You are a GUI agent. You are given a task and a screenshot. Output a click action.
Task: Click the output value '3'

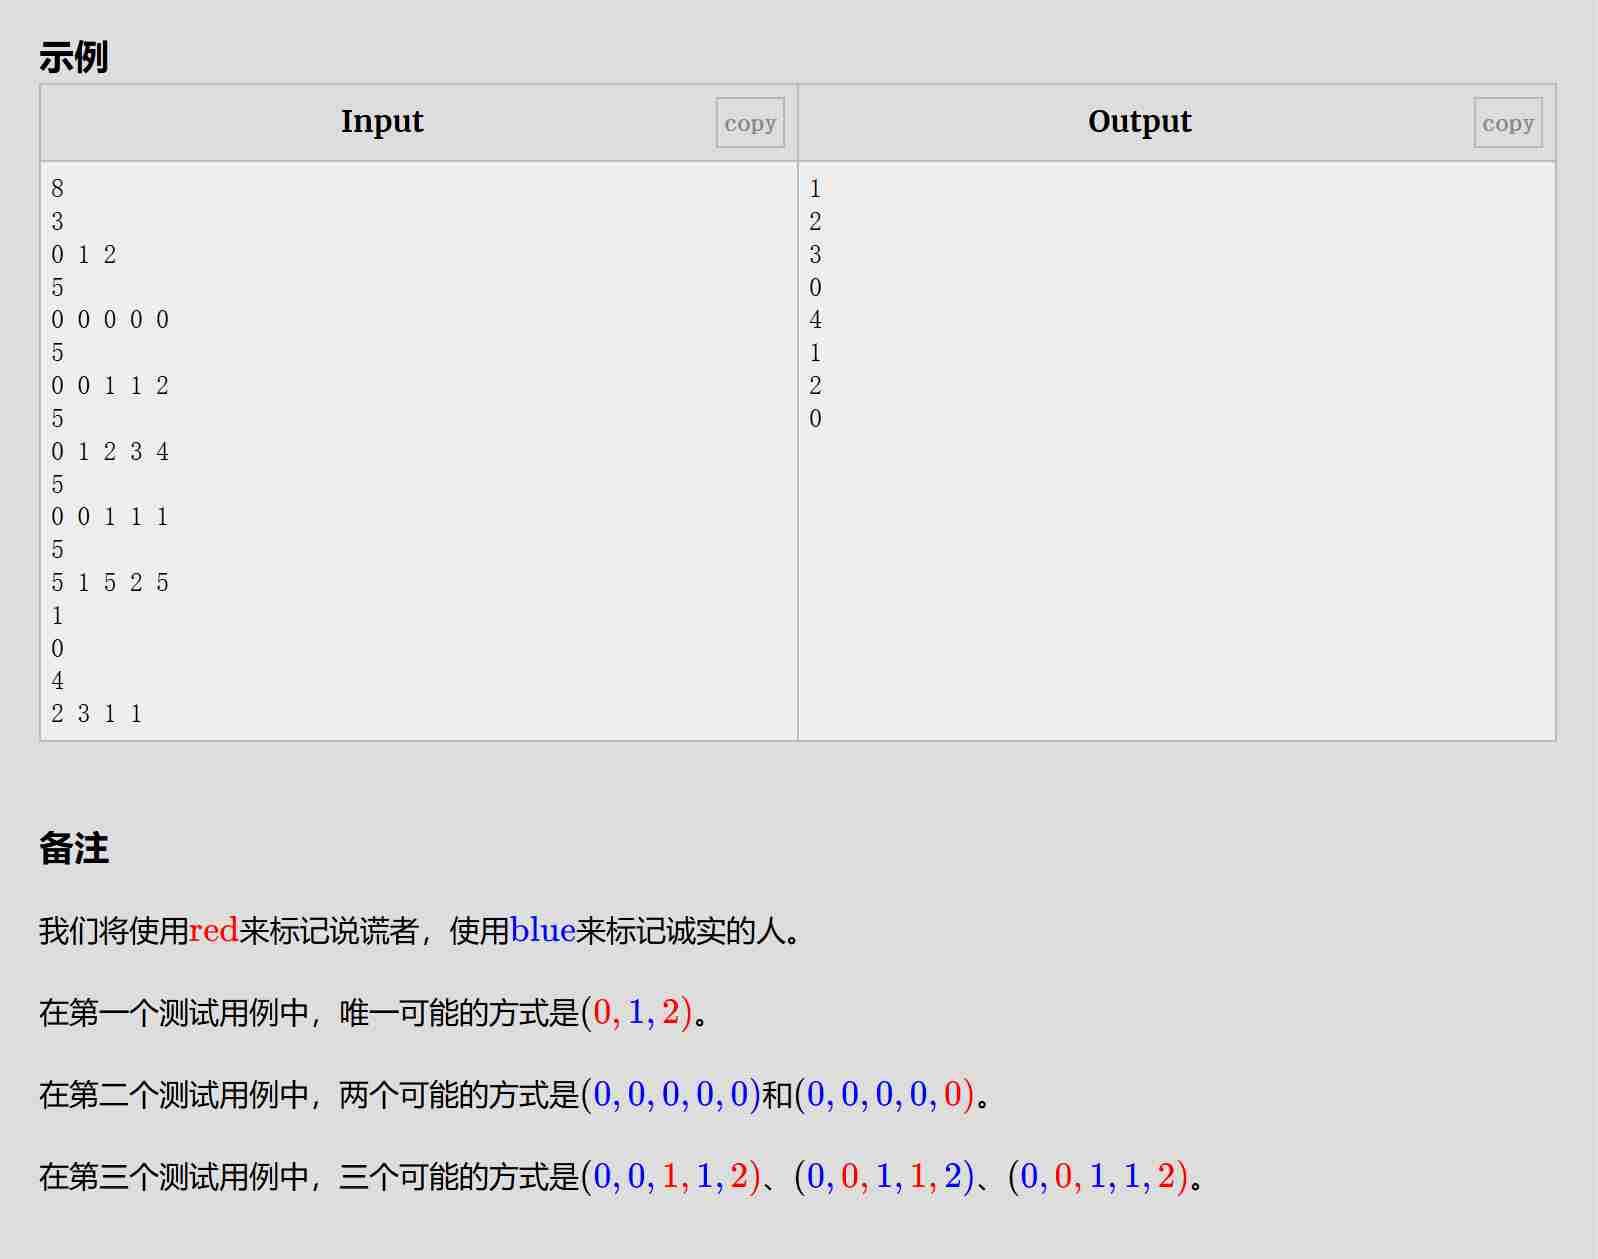815,254
